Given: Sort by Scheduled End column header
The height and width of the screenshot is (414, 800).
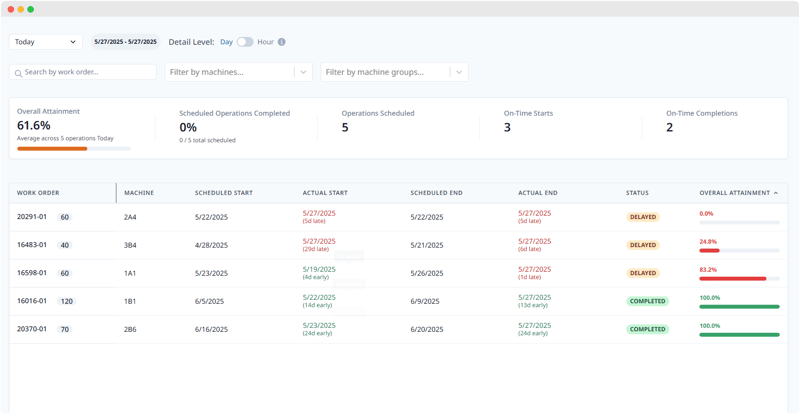Looking at the screenshot, I should tap(436, 193).
